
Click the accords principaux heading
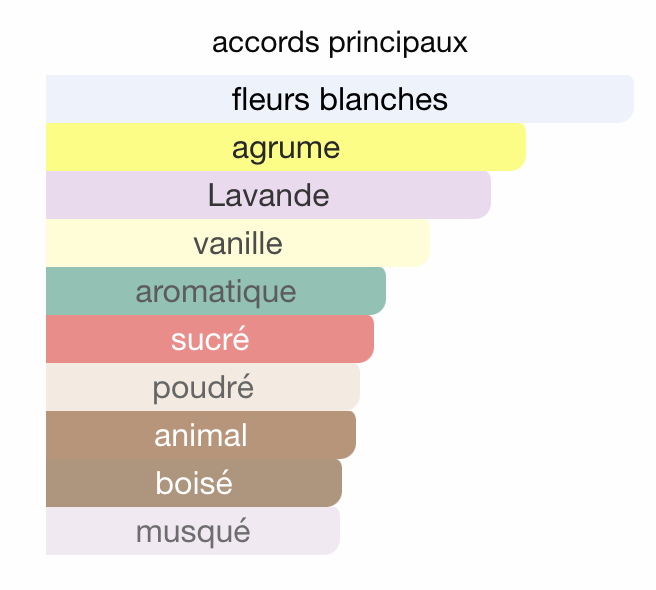coord(340,43)
